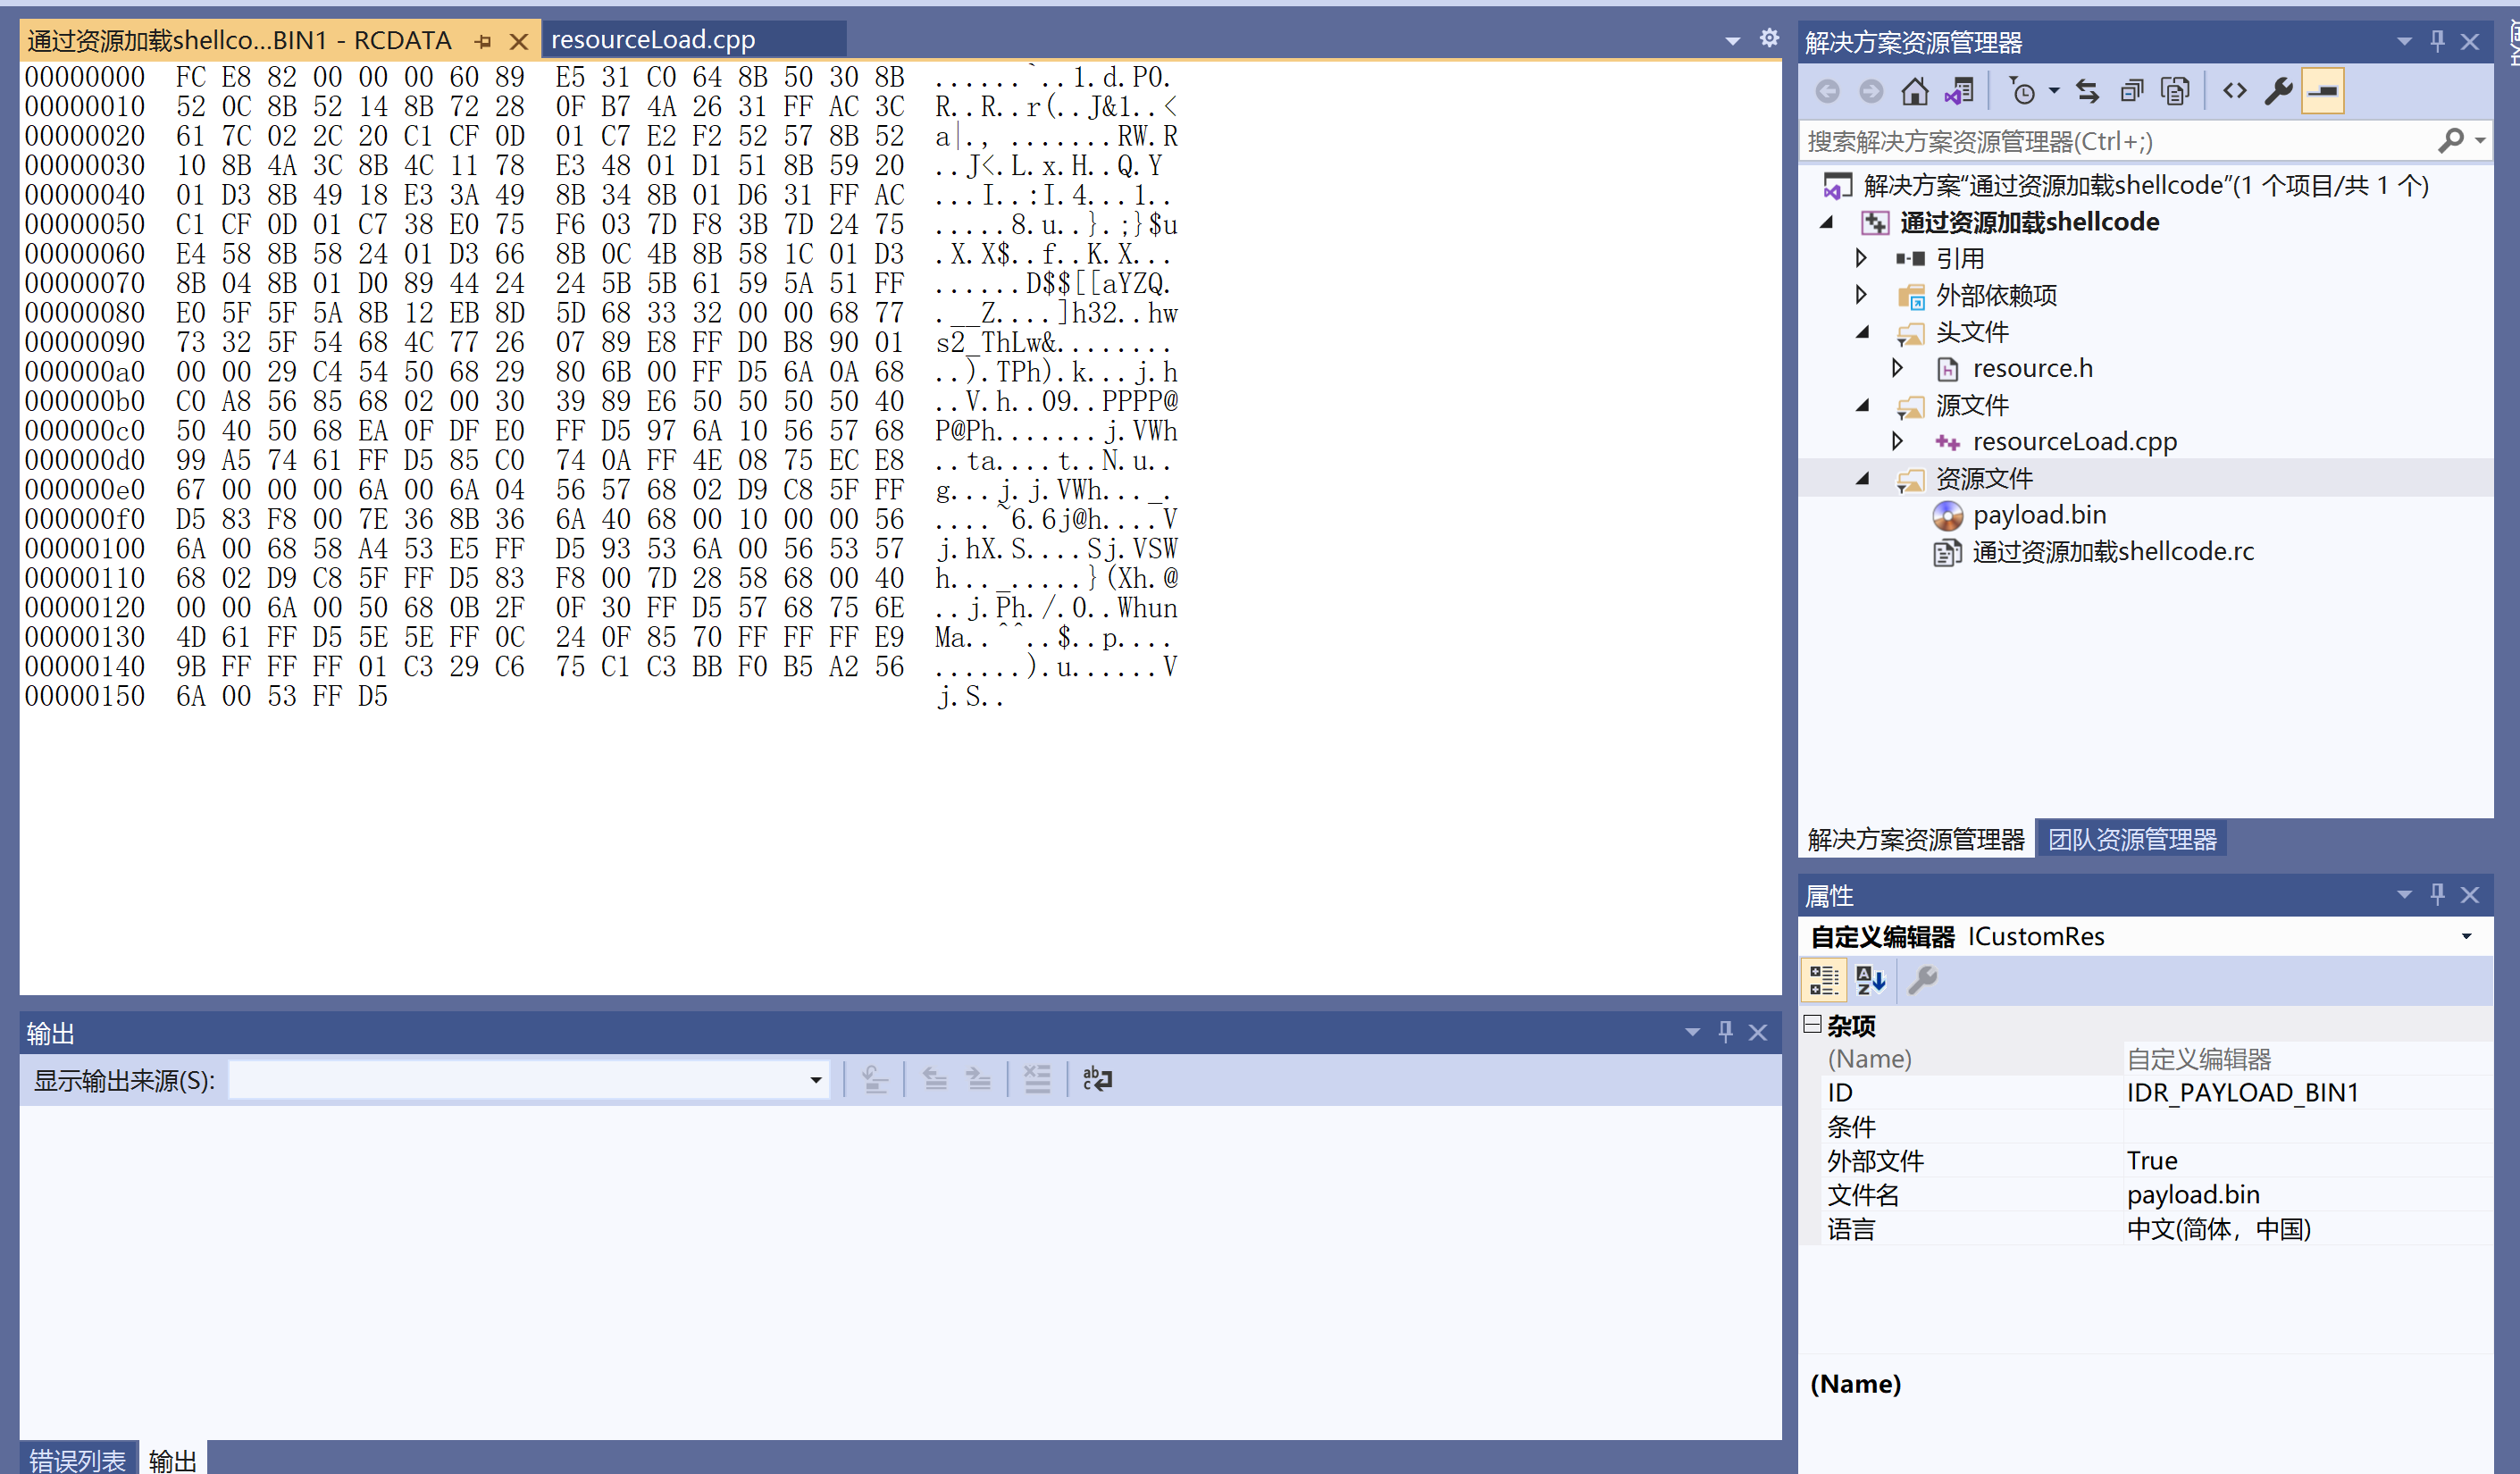Click the Go to Previous Message icon
This screenshot has width=2520, height=1474.
[x=935, y=1079]
